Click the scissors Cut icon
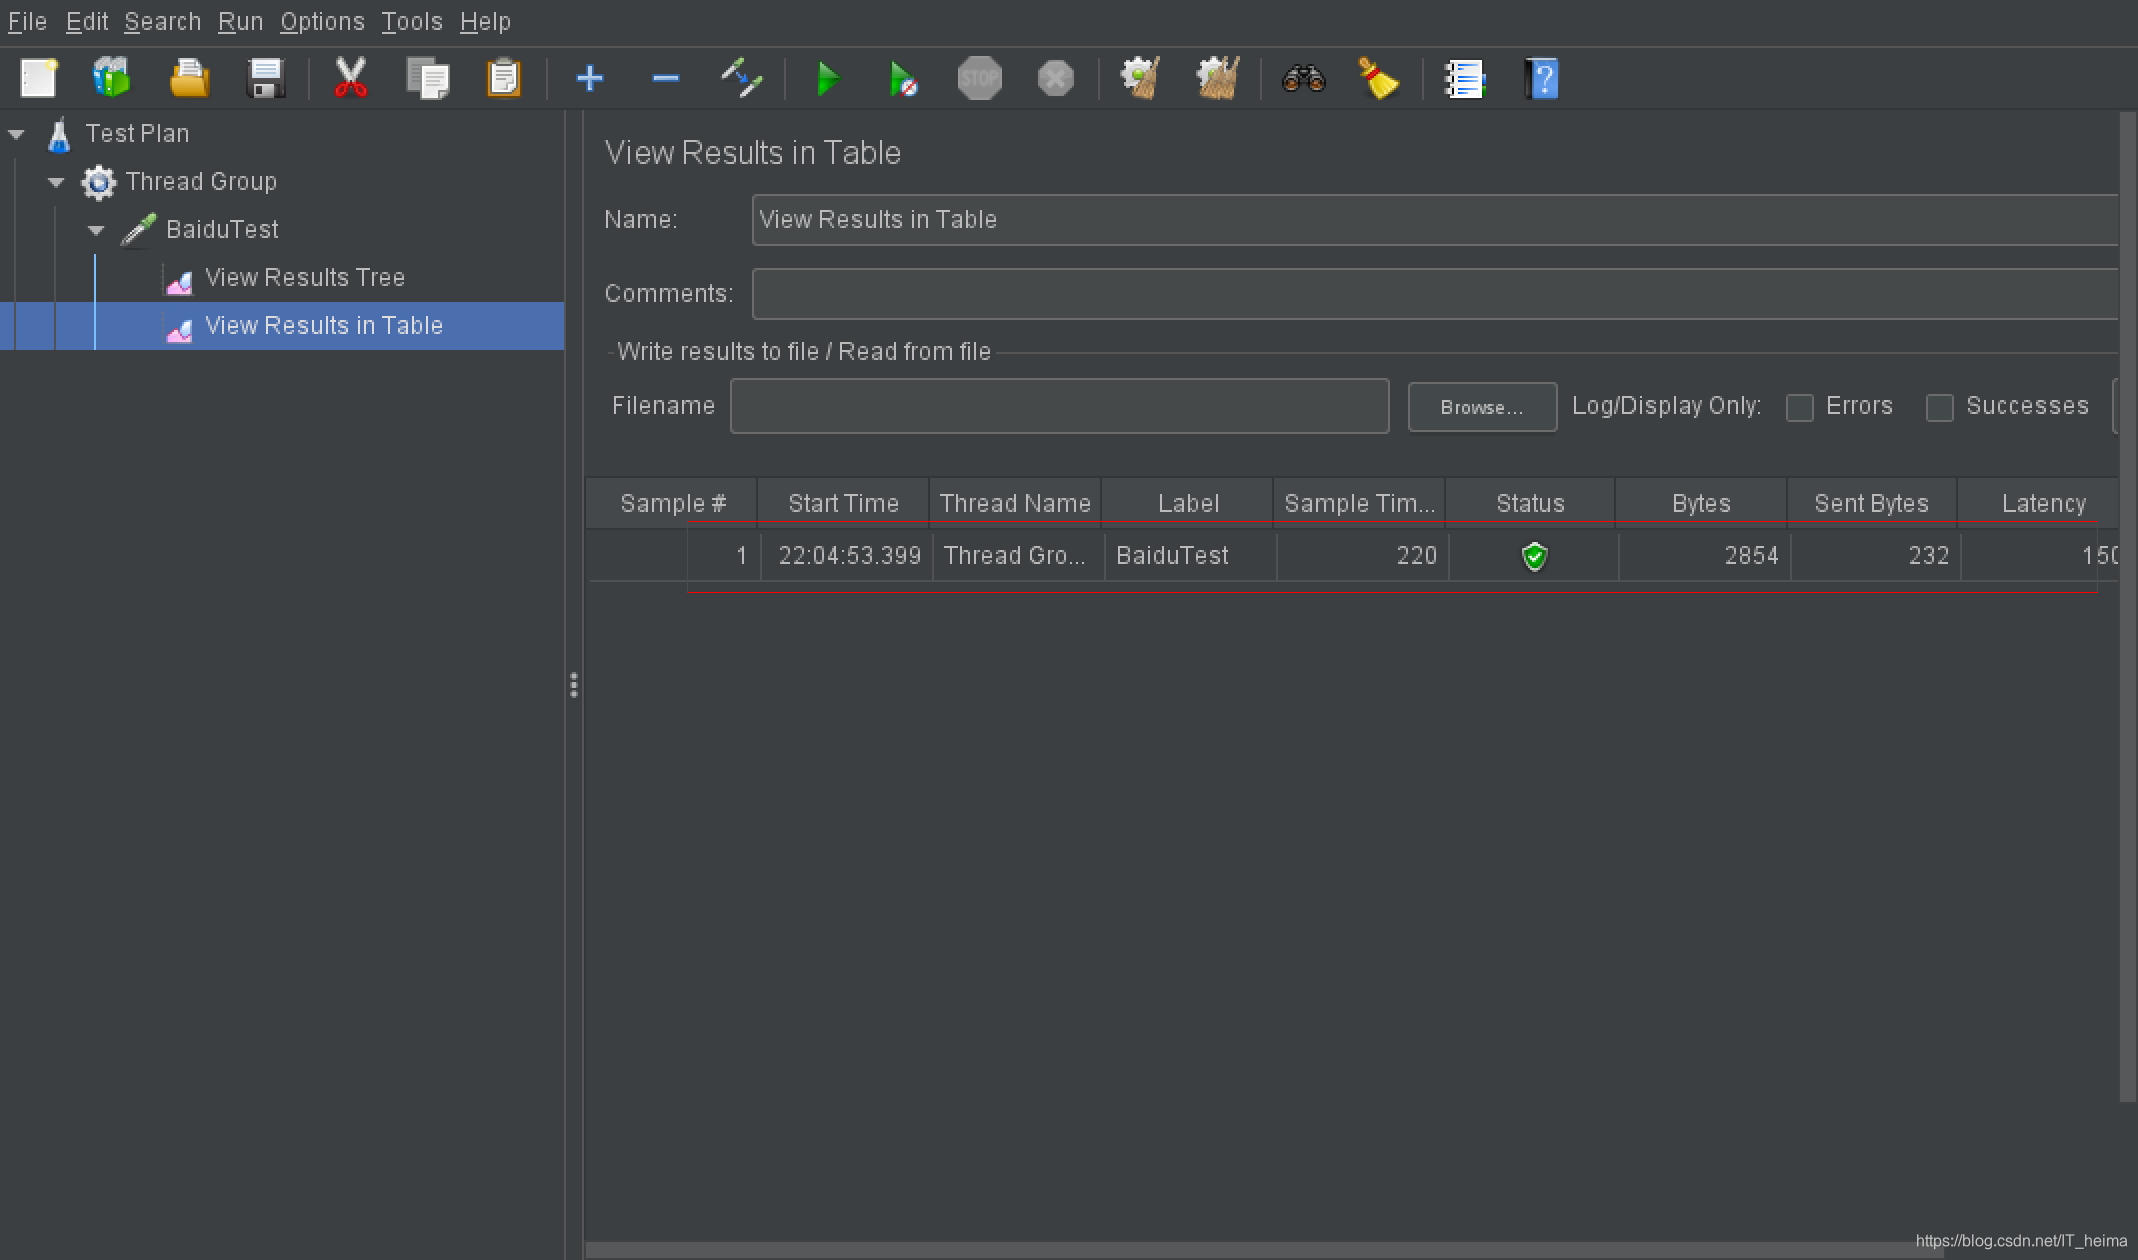 pyautogui.click(x=350, y=79)
